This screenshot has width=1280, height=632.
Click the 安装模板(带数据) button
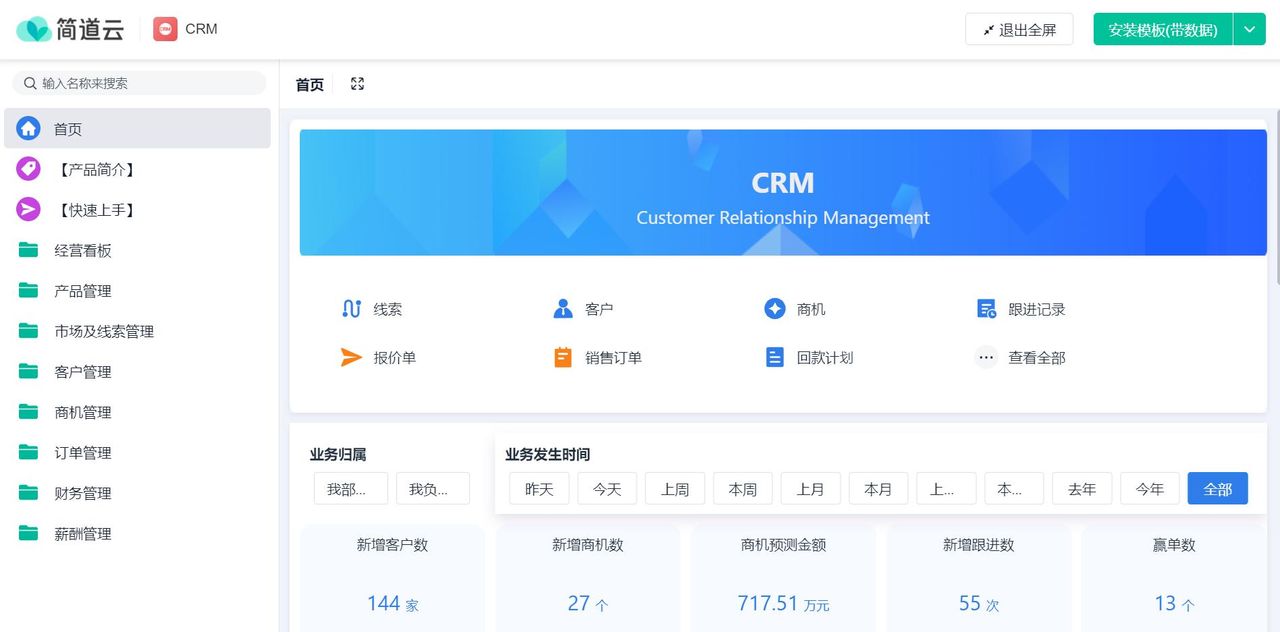[x=1163, y=29]
